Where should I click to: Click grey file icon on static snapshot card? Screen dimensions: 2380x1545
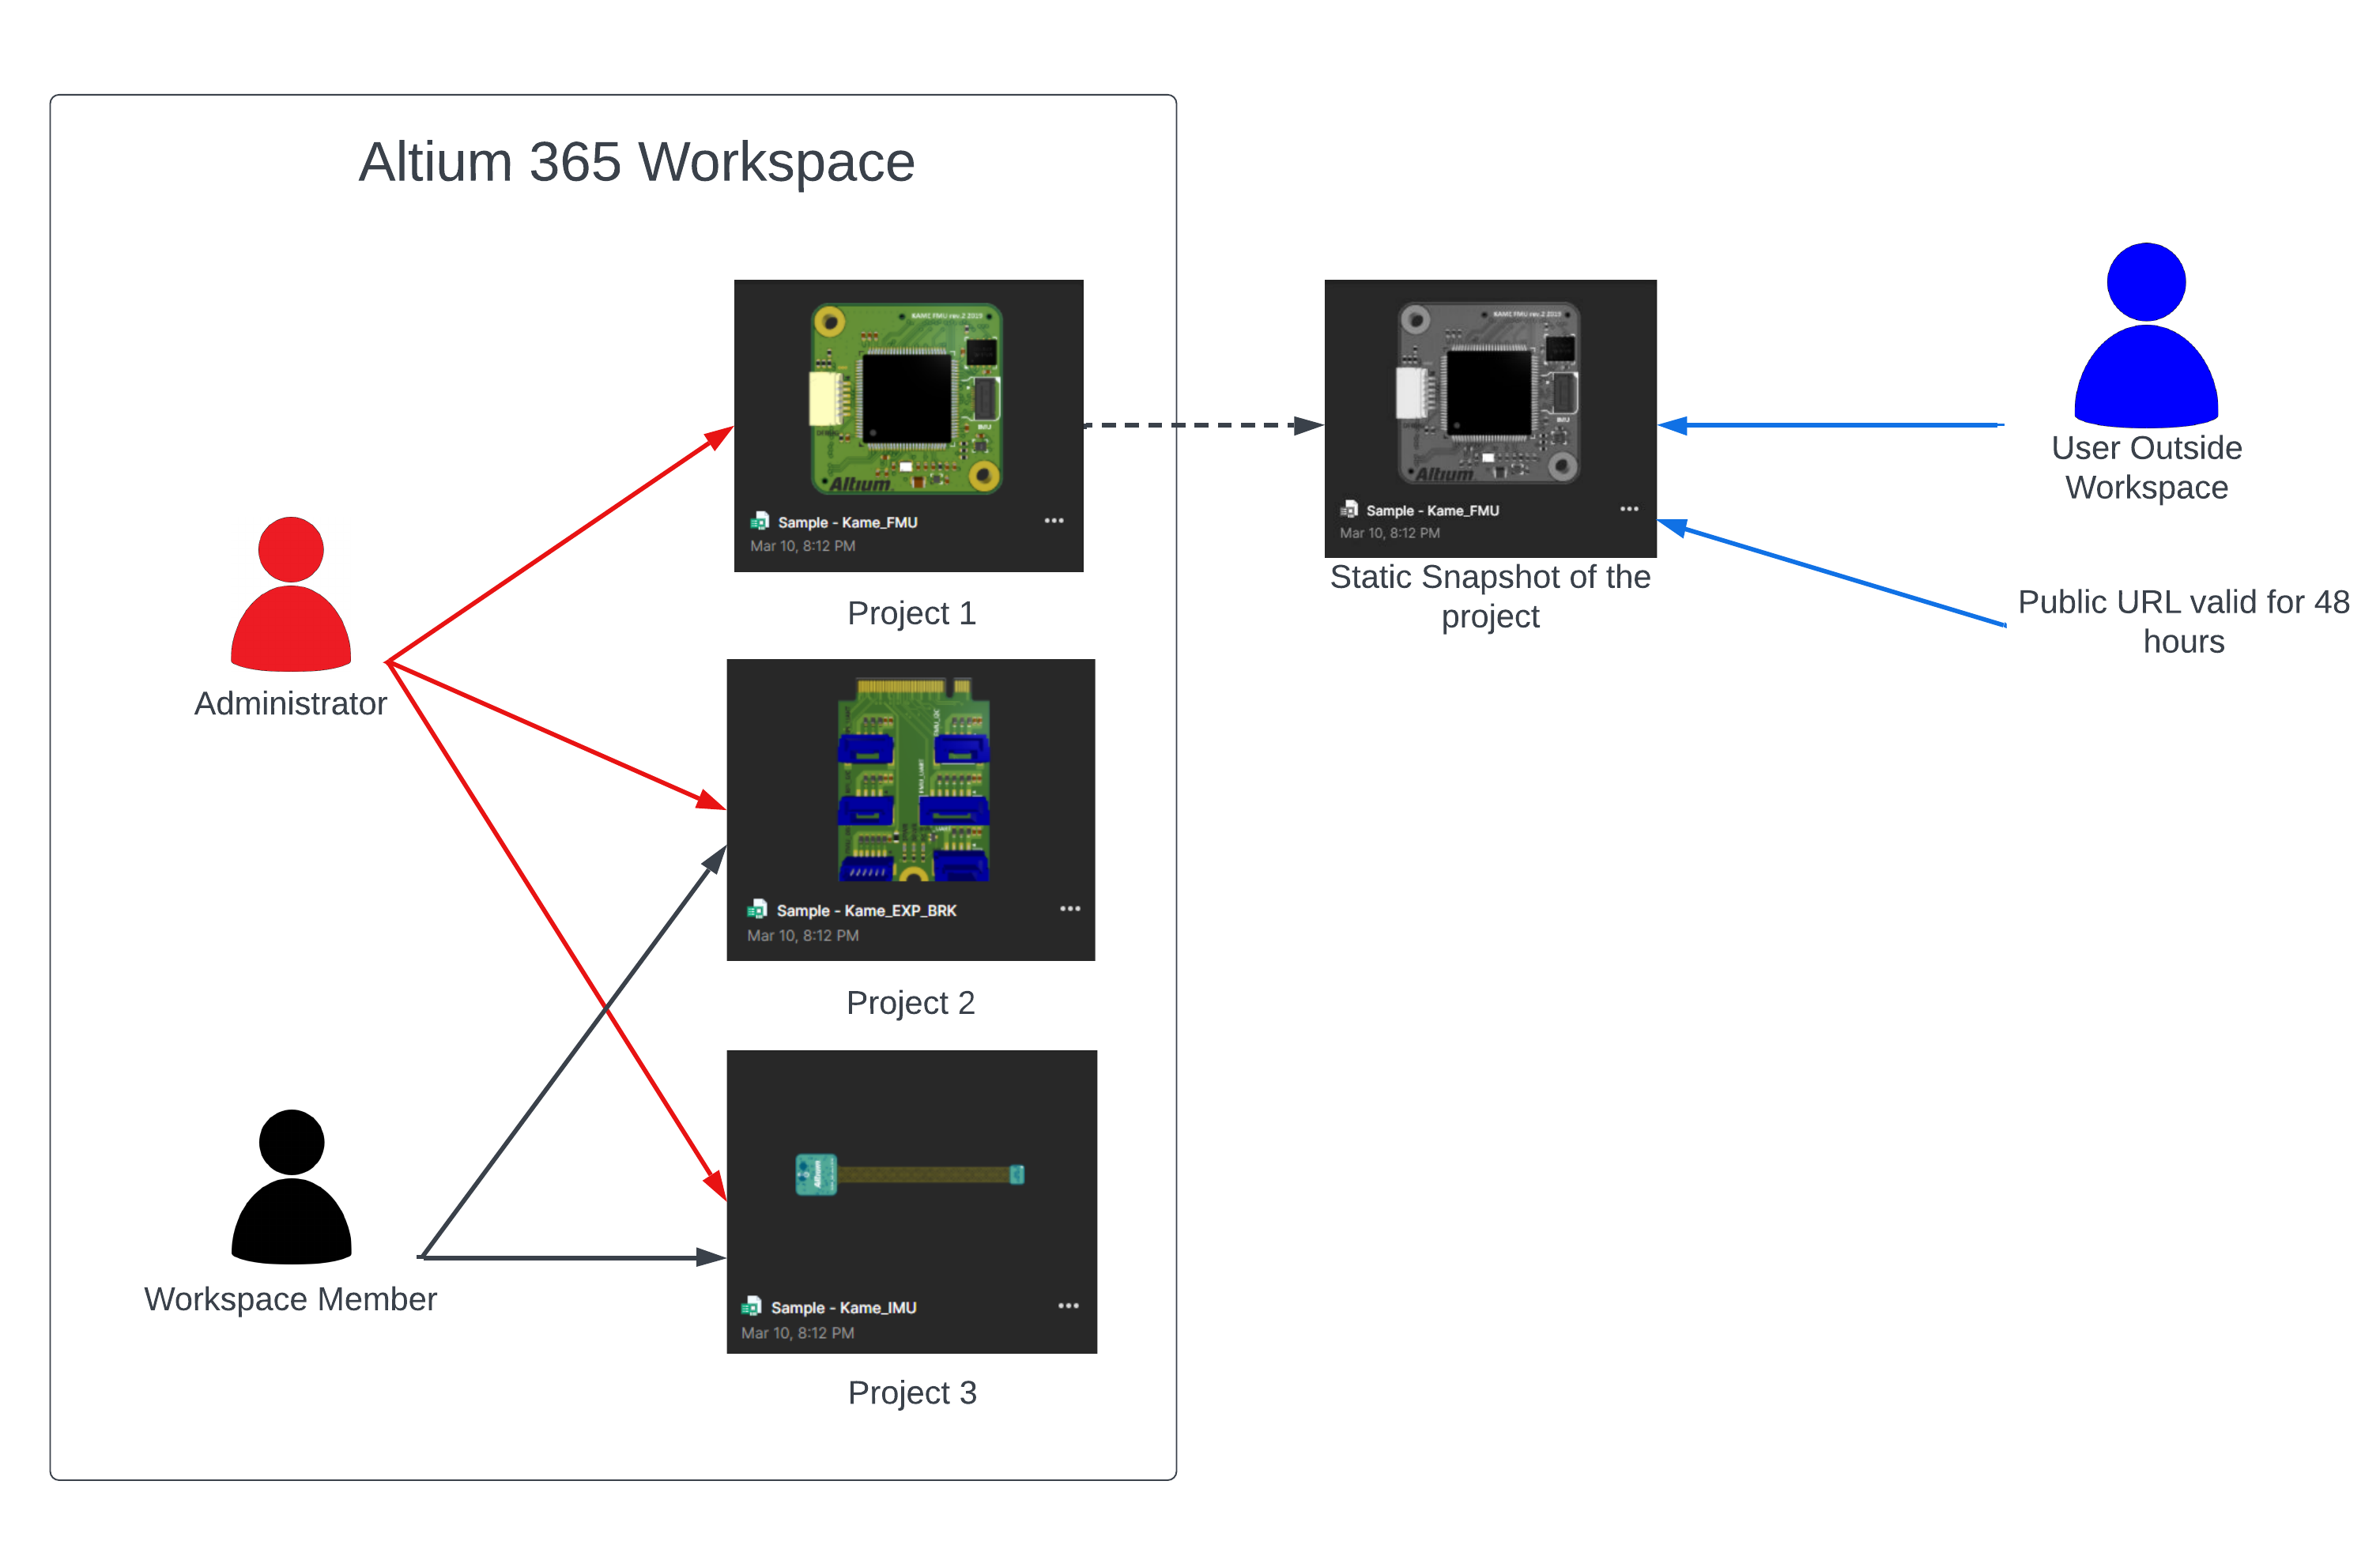click(x=1349, y=508)
